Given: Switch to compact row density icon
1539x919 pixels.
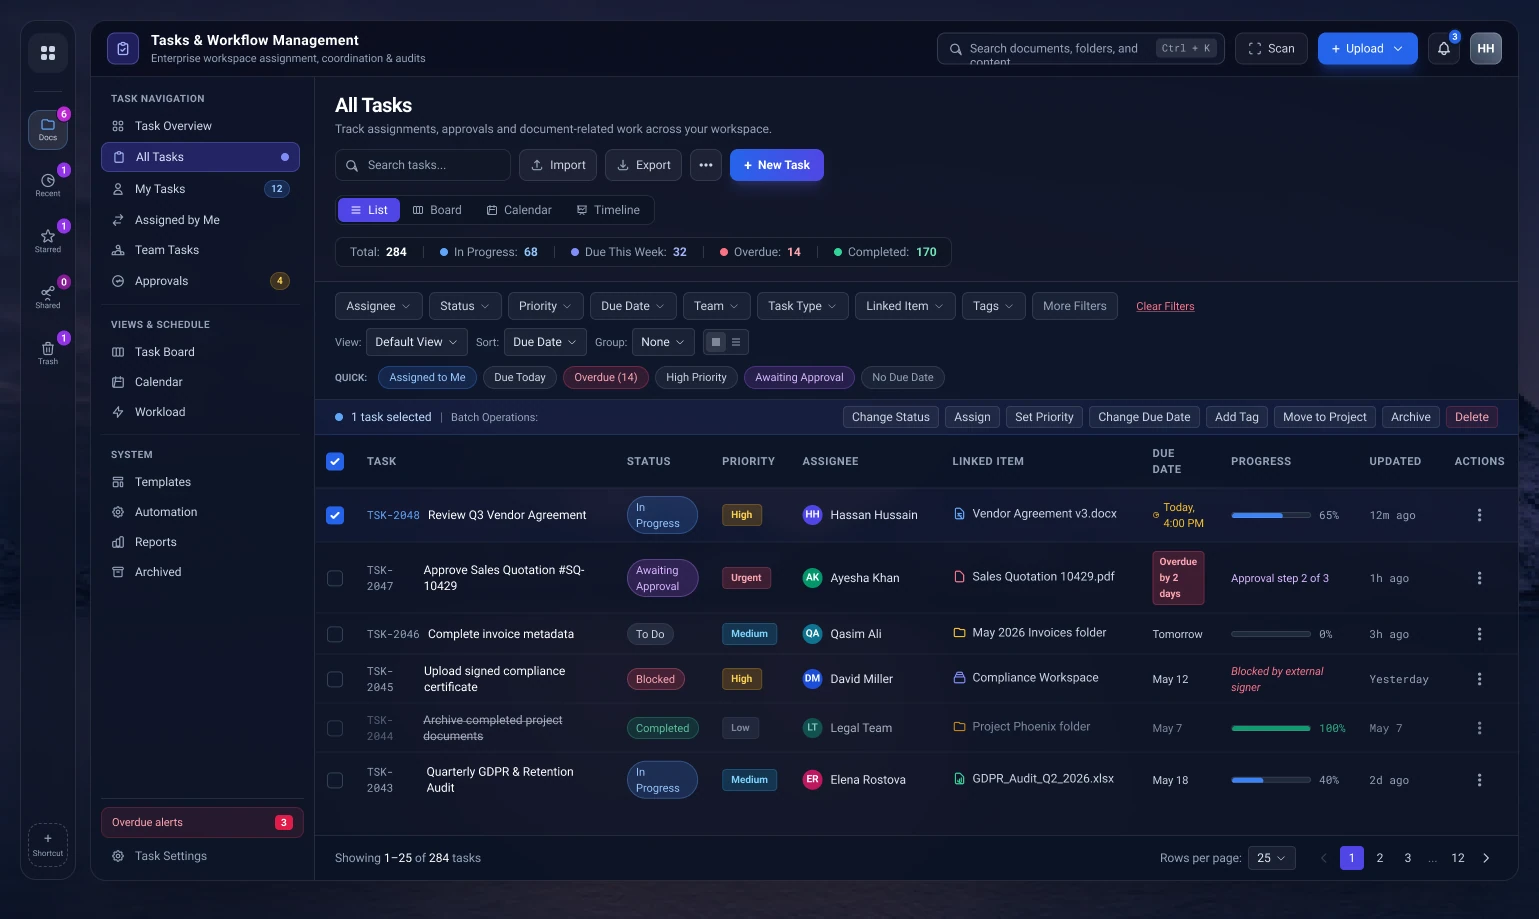Looking at the screenshot, I should (x=736, y=342).
